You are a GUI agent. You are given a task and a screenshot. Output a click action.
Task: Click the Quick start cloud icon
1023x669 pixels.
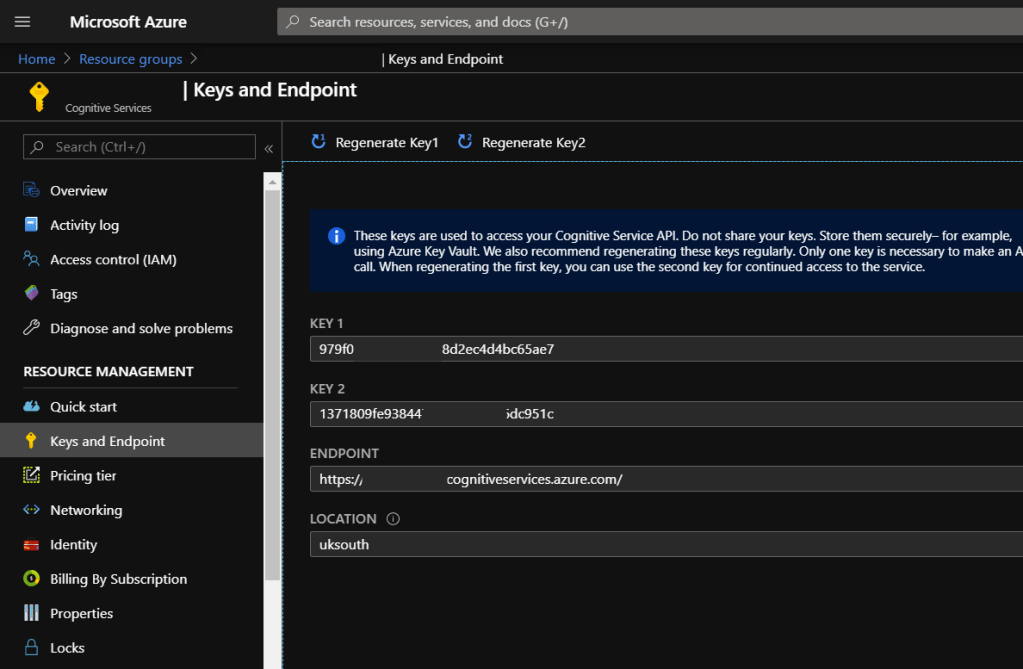point(31,407)
